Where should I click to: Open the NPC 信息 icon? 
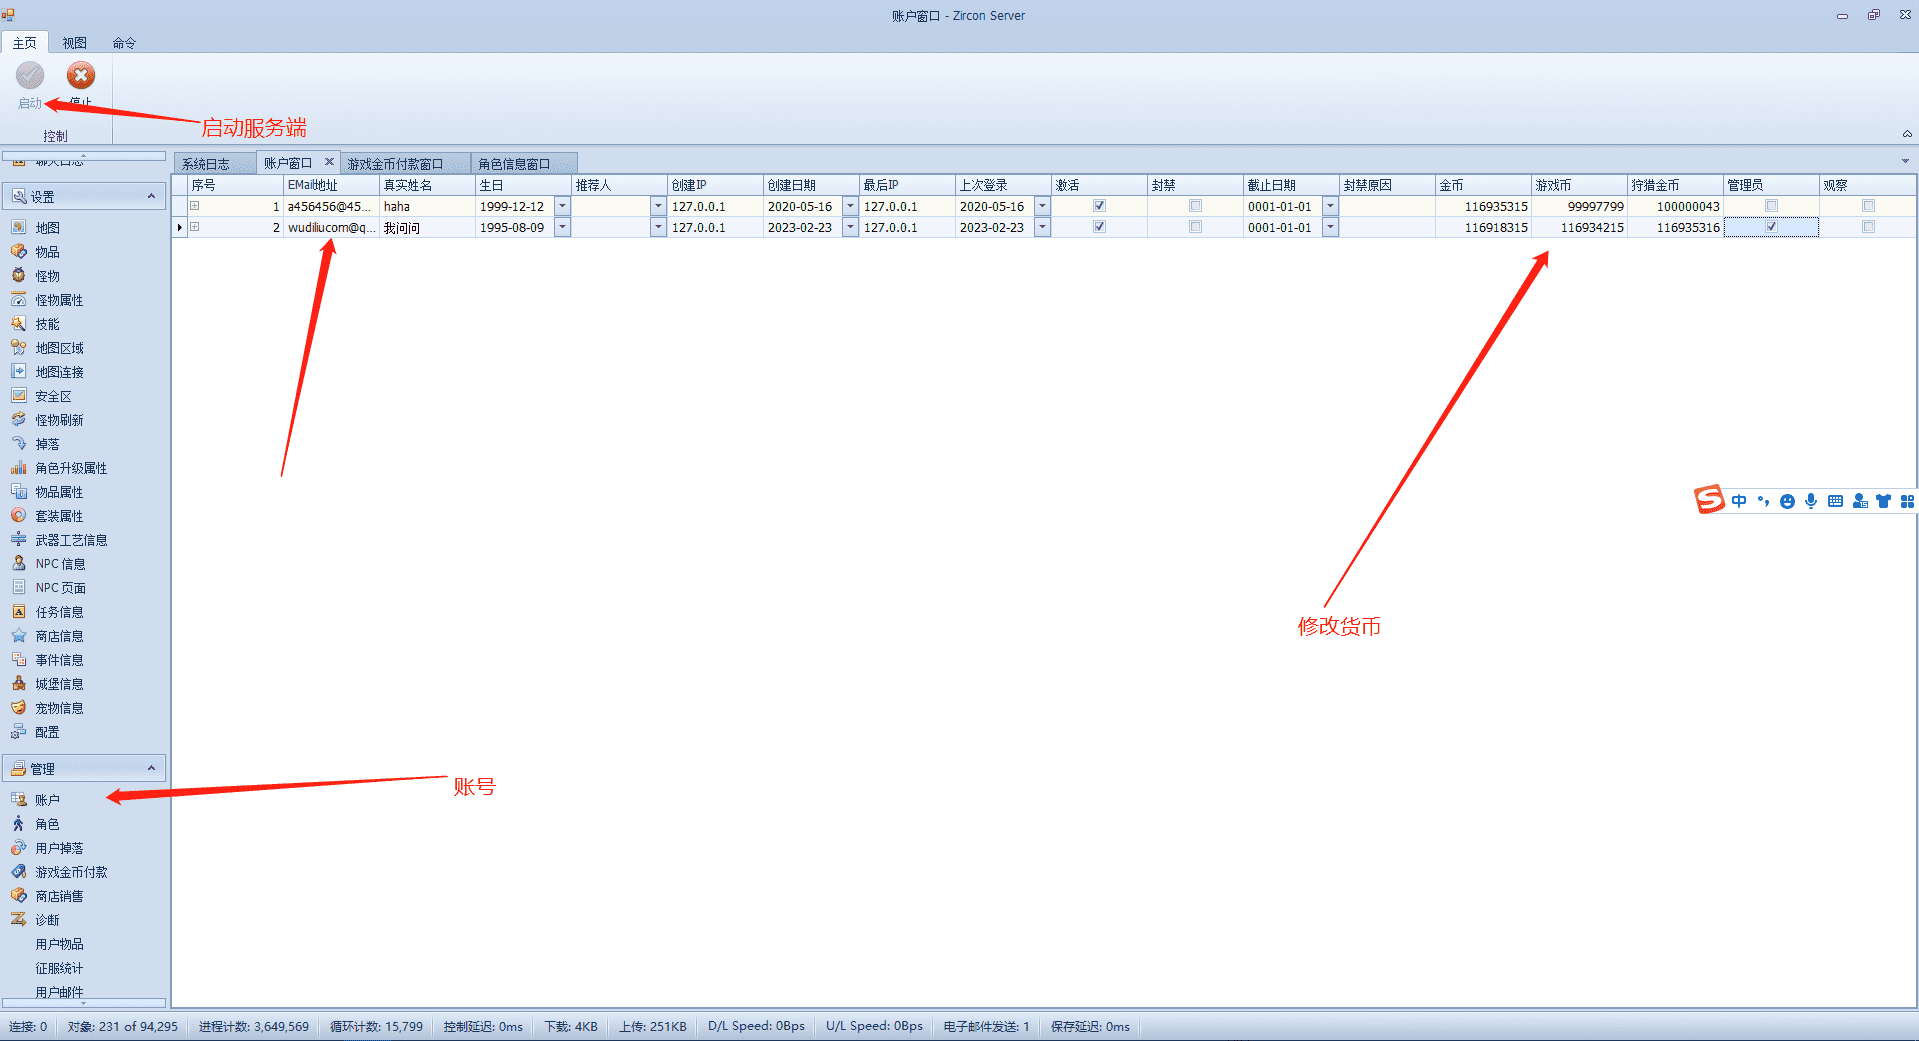pos(19,563)
